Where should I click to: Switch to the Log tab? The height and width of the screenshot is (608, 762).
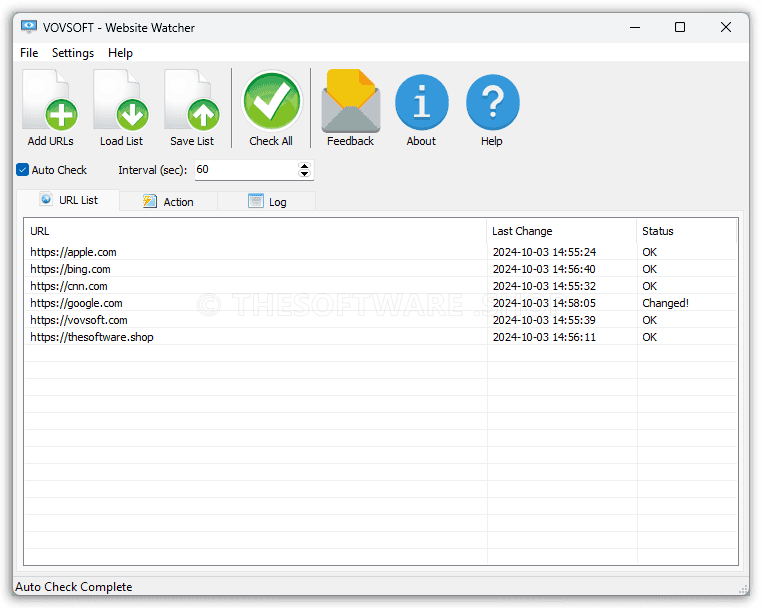(x=267, y=201)
